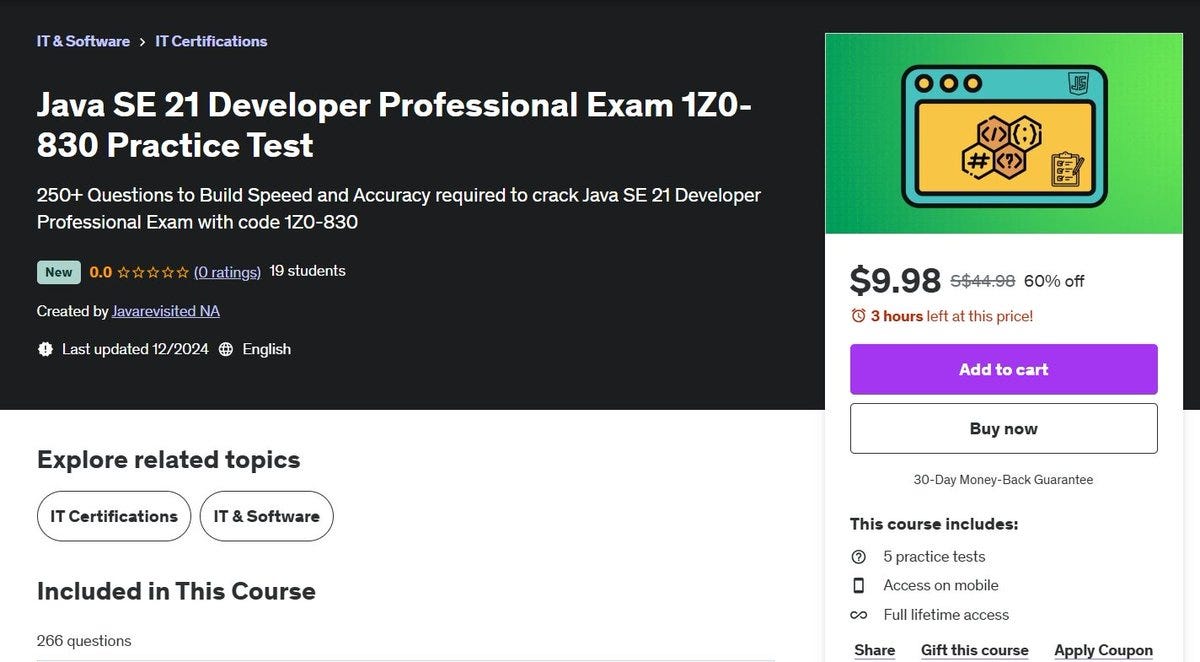Select the IT & Software topic pill

tap(267, 516)
